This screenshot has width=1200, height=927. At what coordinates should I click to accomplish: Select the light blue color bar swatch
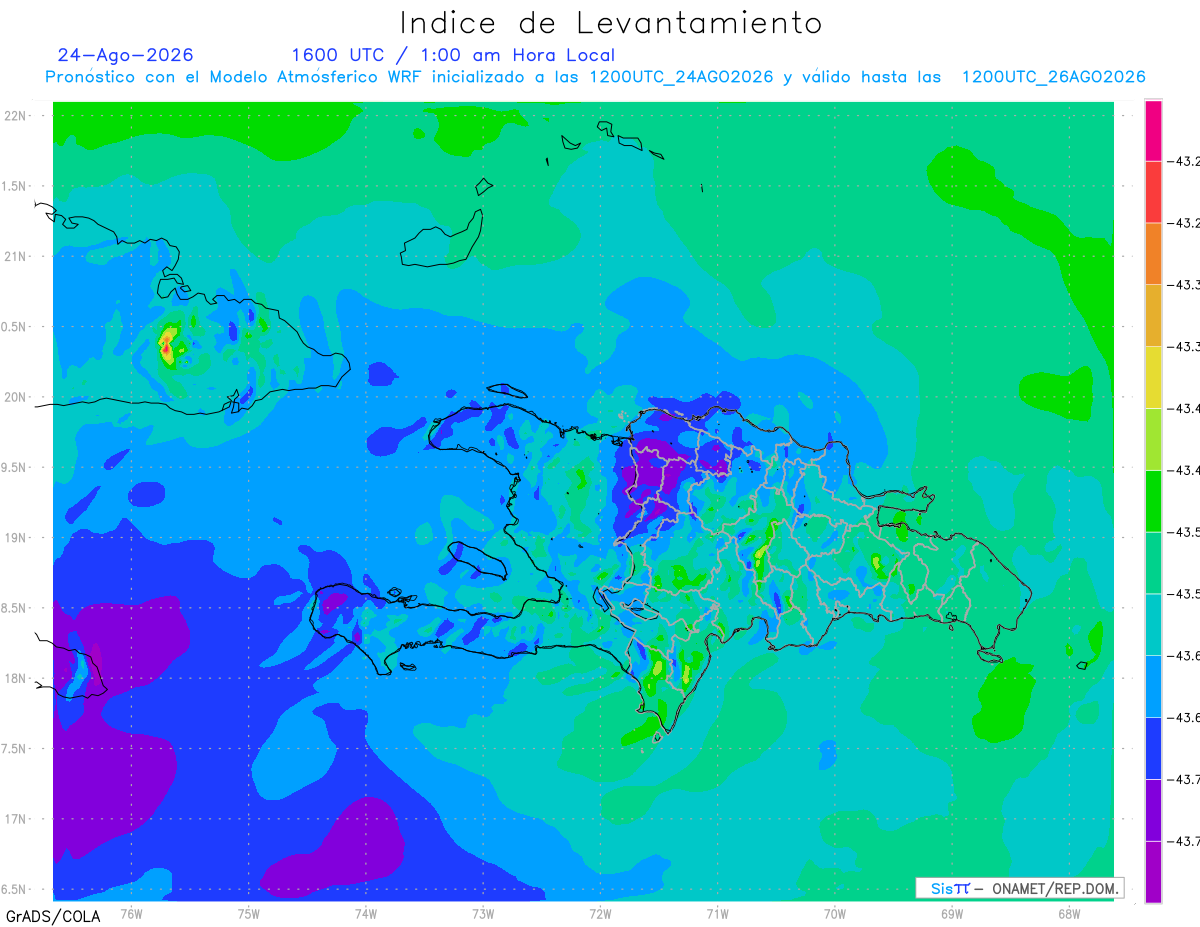click(x=1153, y=686)
